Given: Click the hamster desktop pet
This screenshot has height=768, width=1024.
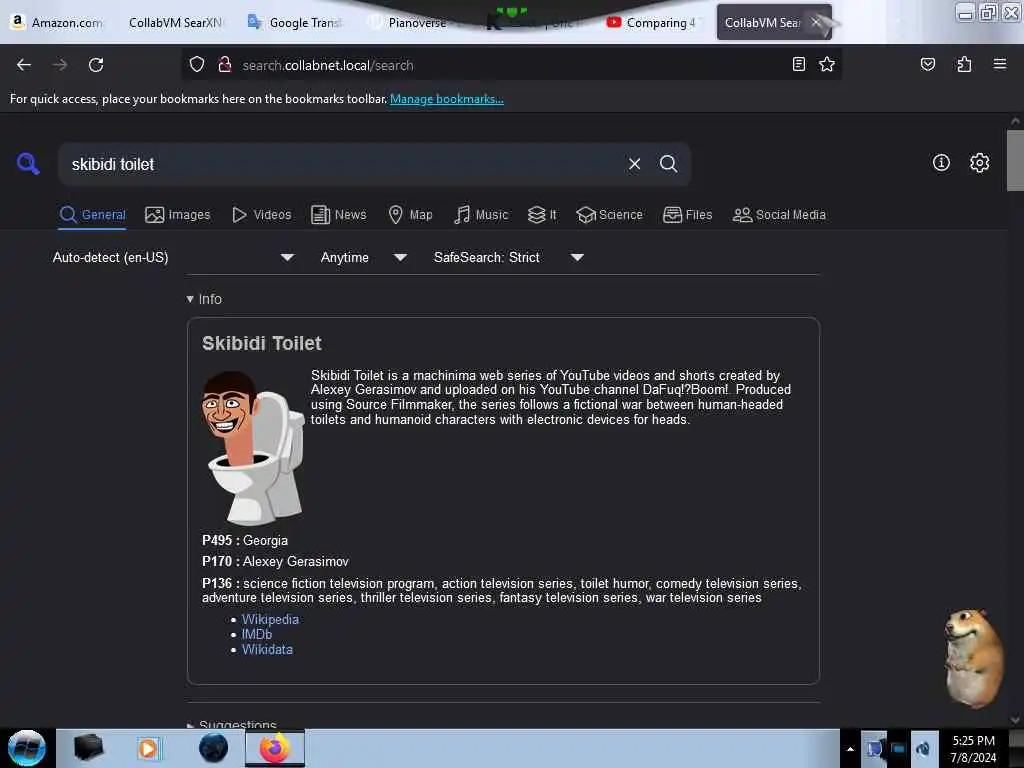Looking at the screenshot, I should coord(973,658).
